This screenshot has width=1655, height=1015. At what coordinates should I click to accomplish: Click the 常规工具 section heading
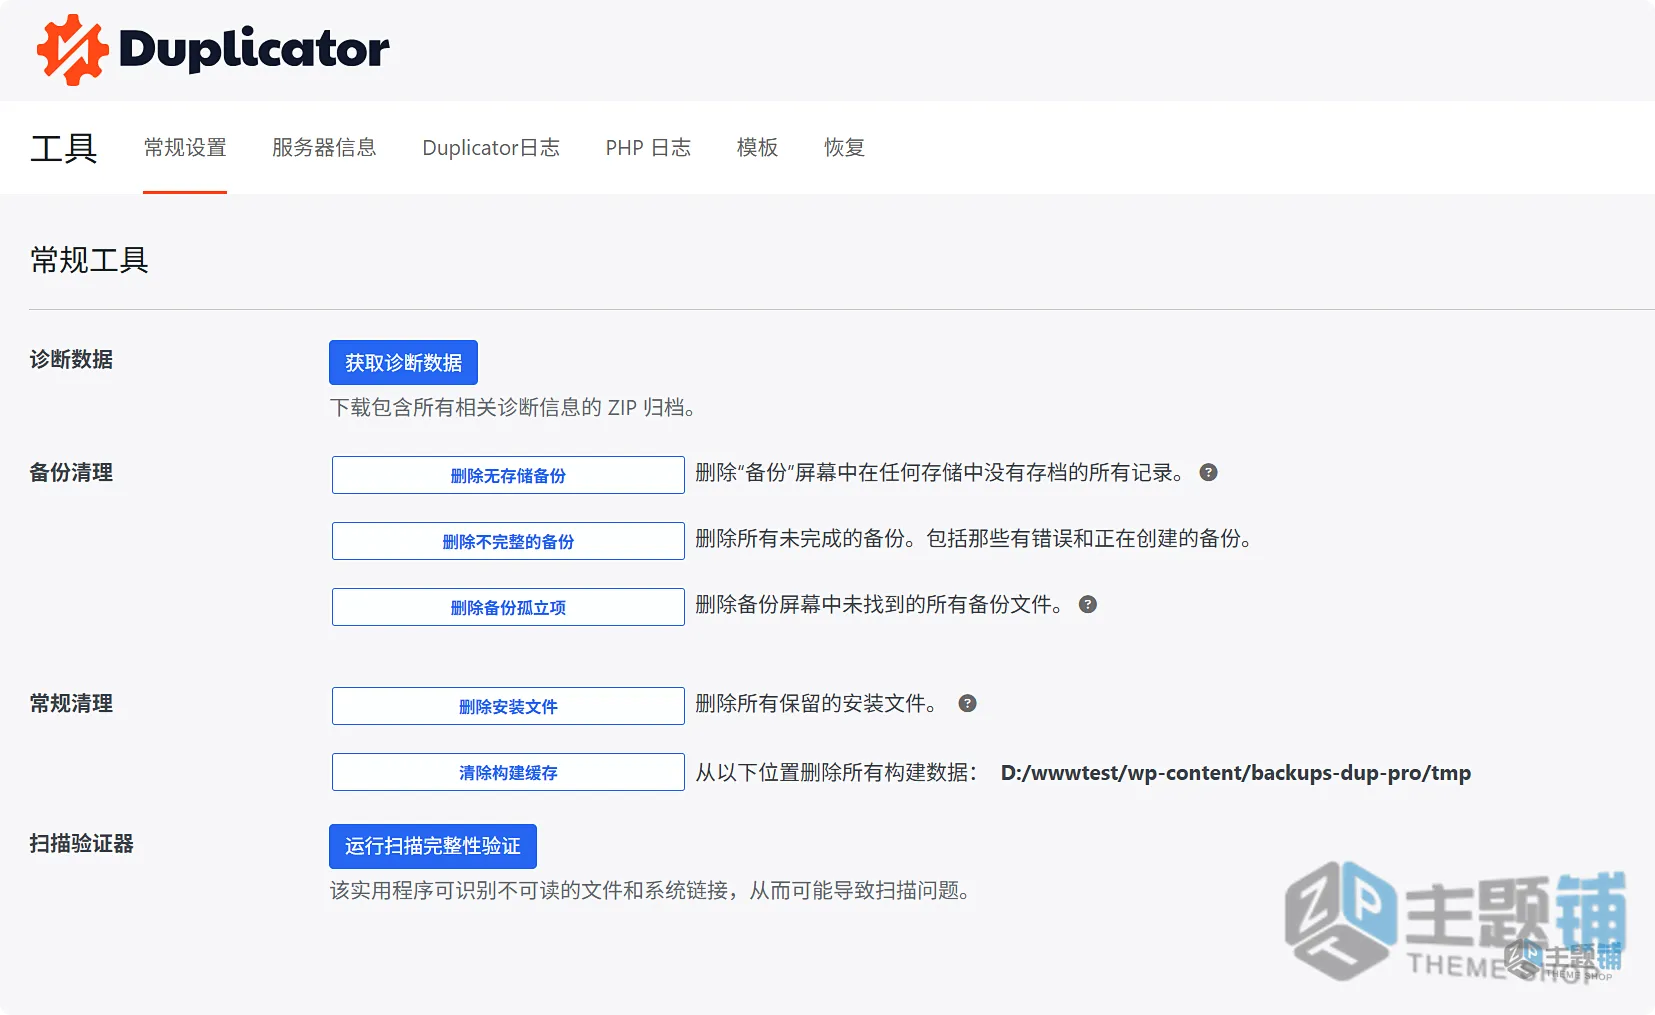[89, 260]
